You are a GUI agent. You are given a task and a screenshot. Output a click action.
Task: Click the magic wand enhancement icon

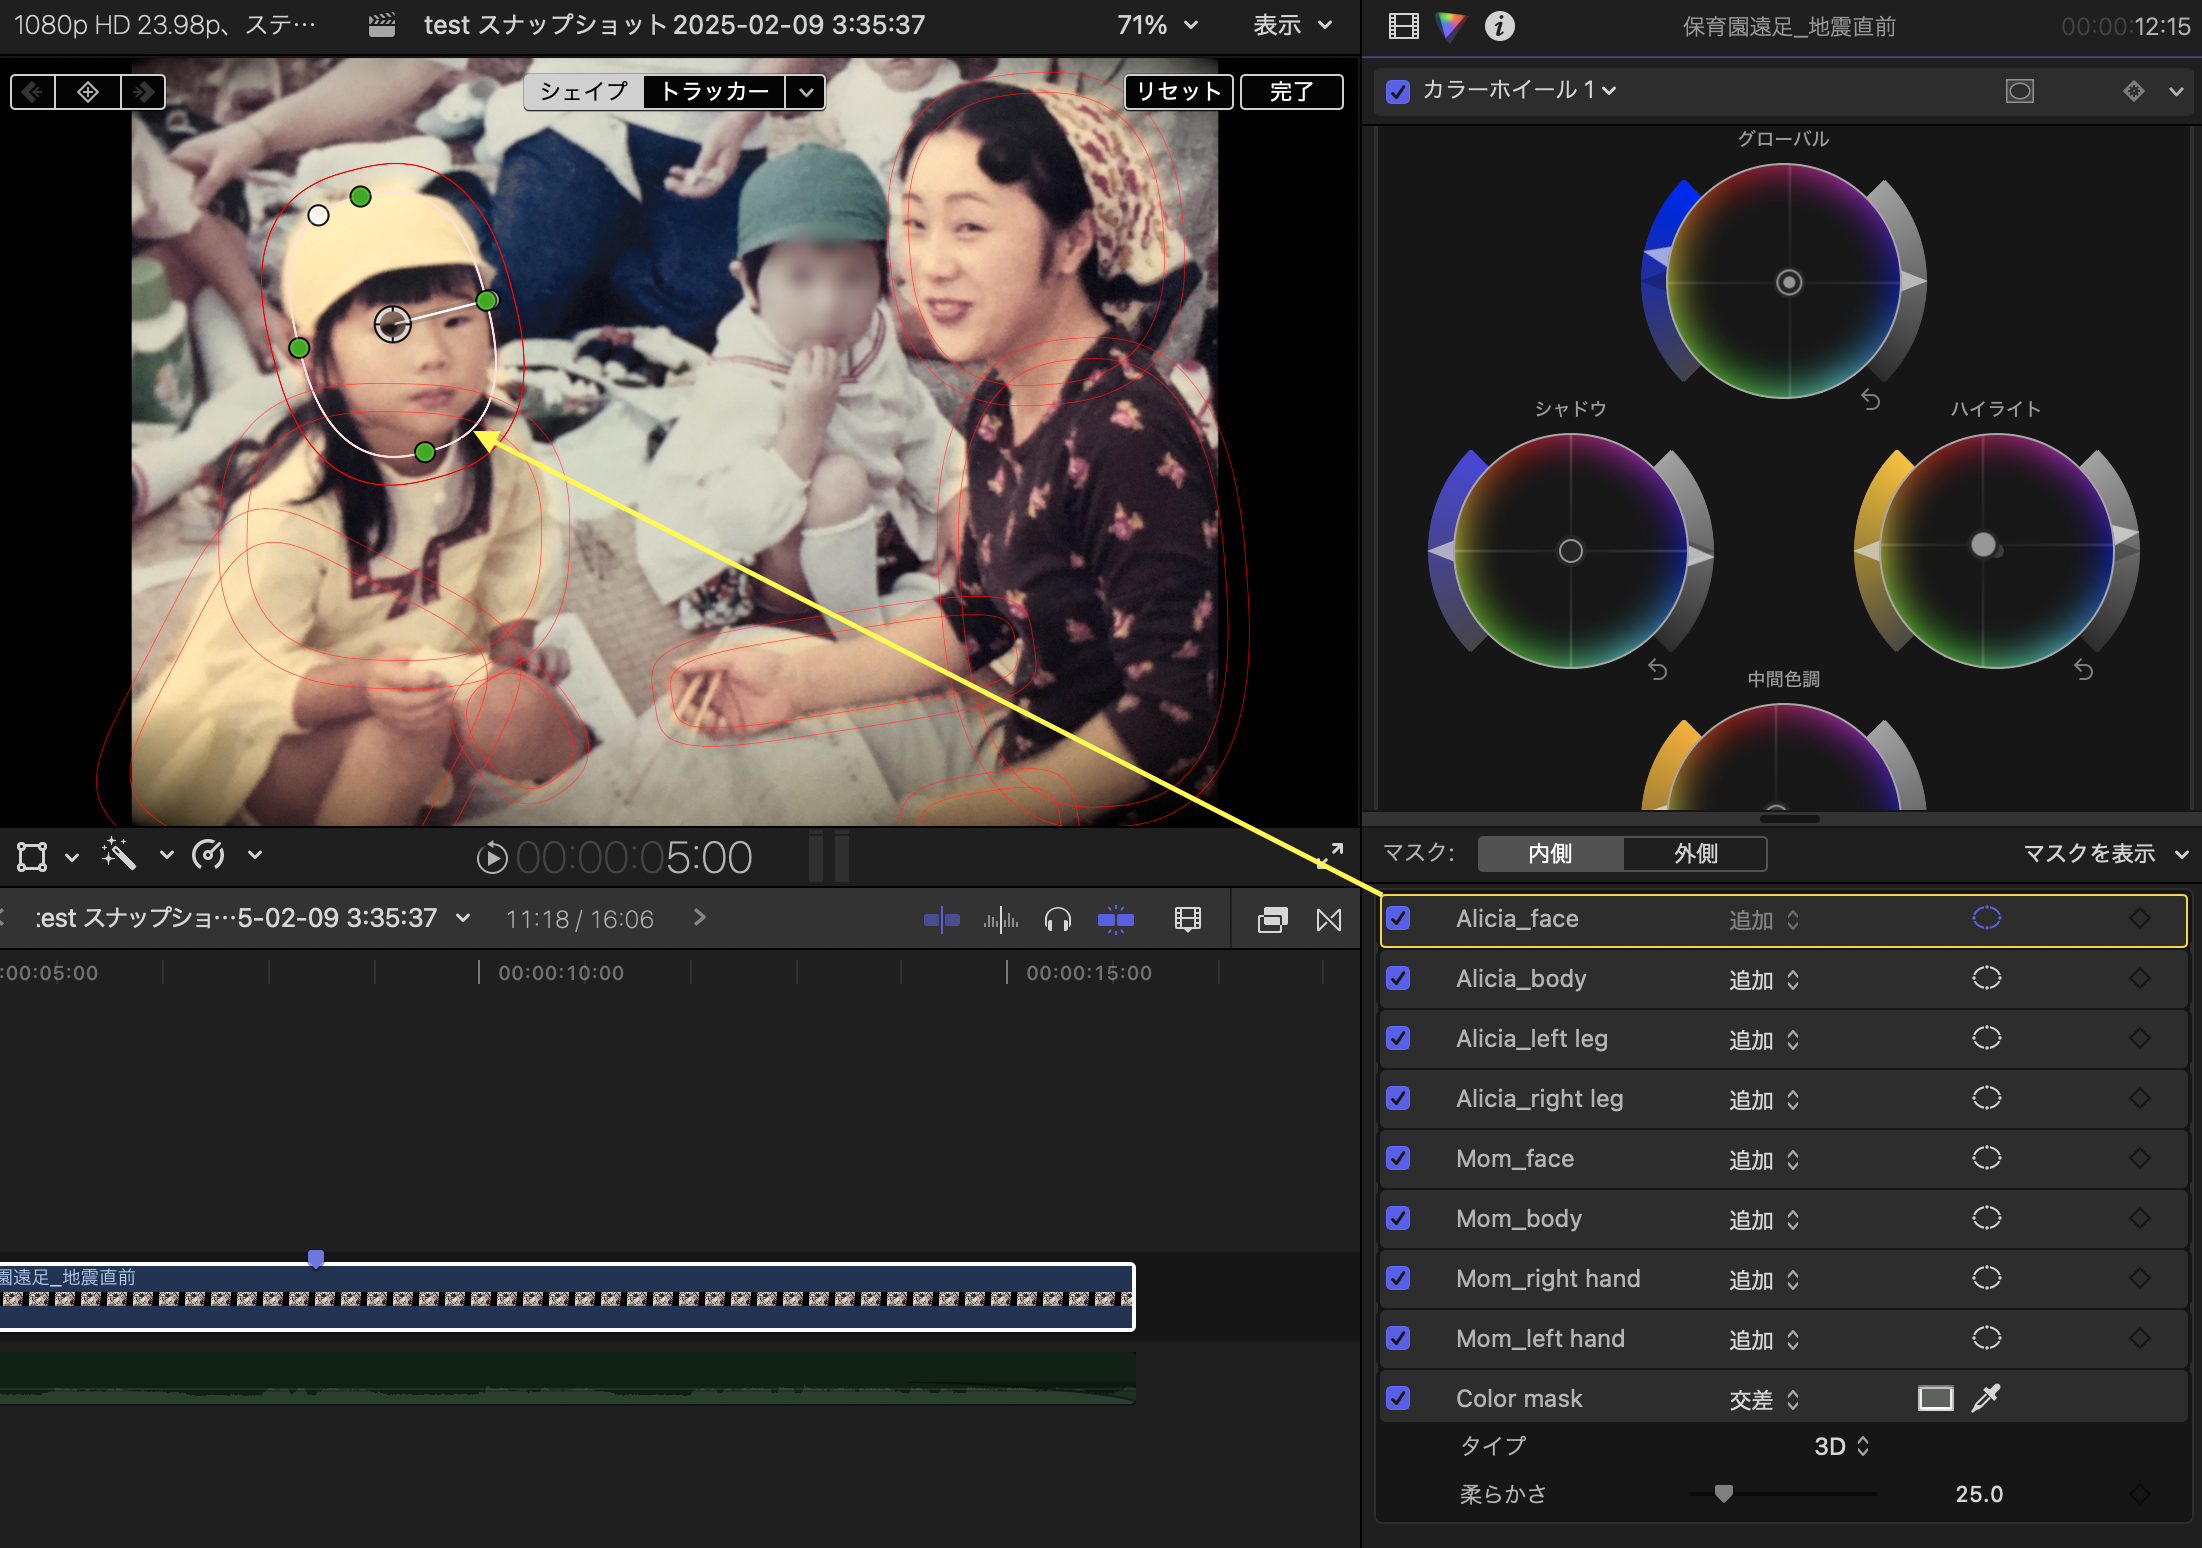(118, 855)
